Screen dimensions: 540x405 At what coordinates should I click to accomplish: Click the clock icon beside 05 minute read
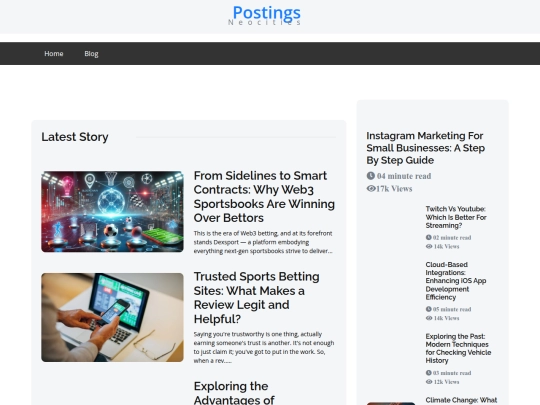tap(428, 309)
